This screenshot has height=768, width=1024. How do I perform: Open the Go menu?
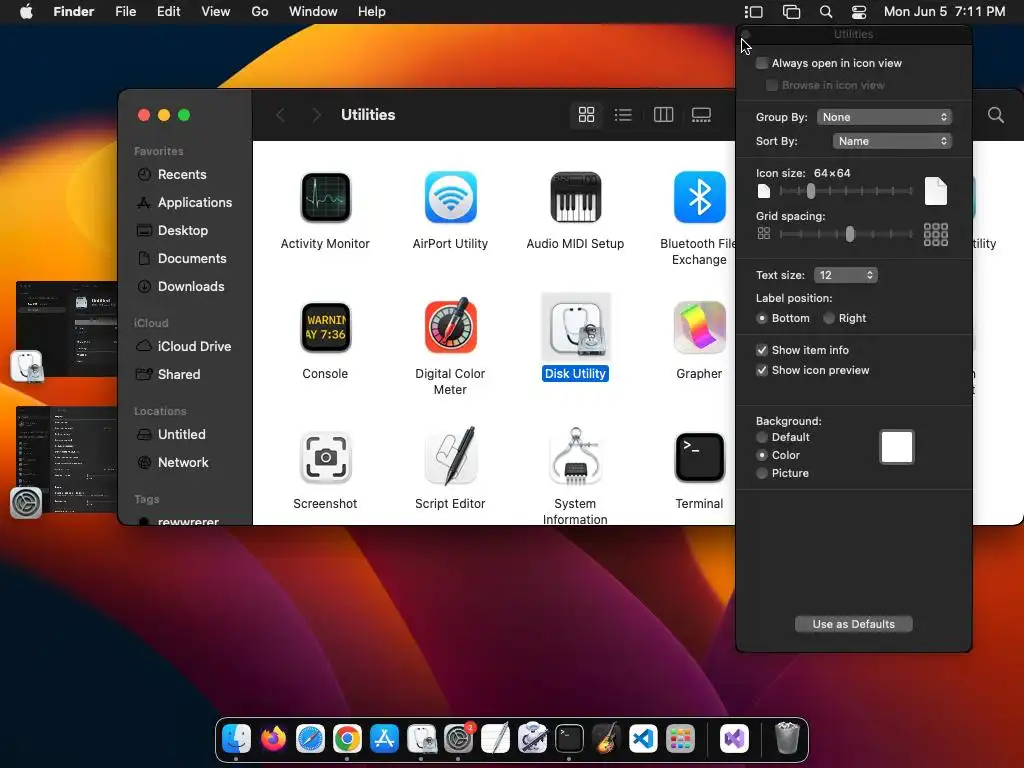[260, 12]
